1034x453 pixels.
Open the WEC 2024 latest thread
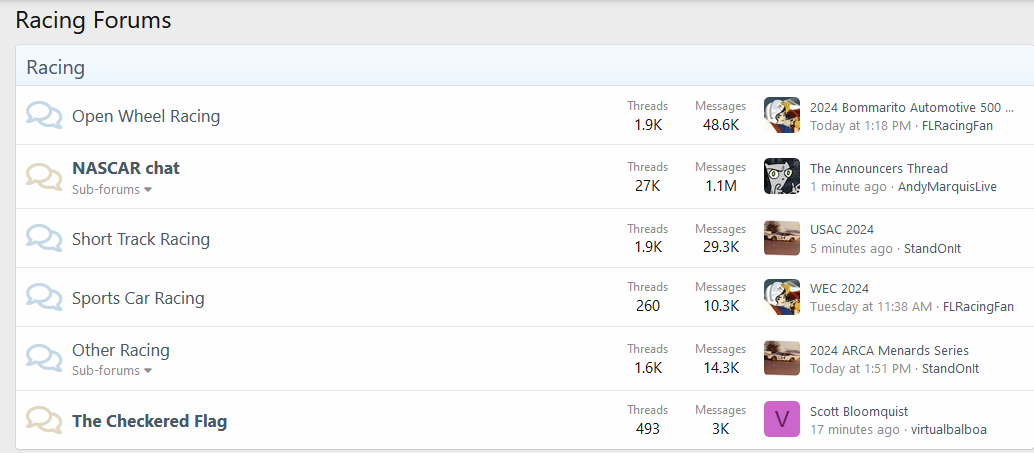[839, 289]
